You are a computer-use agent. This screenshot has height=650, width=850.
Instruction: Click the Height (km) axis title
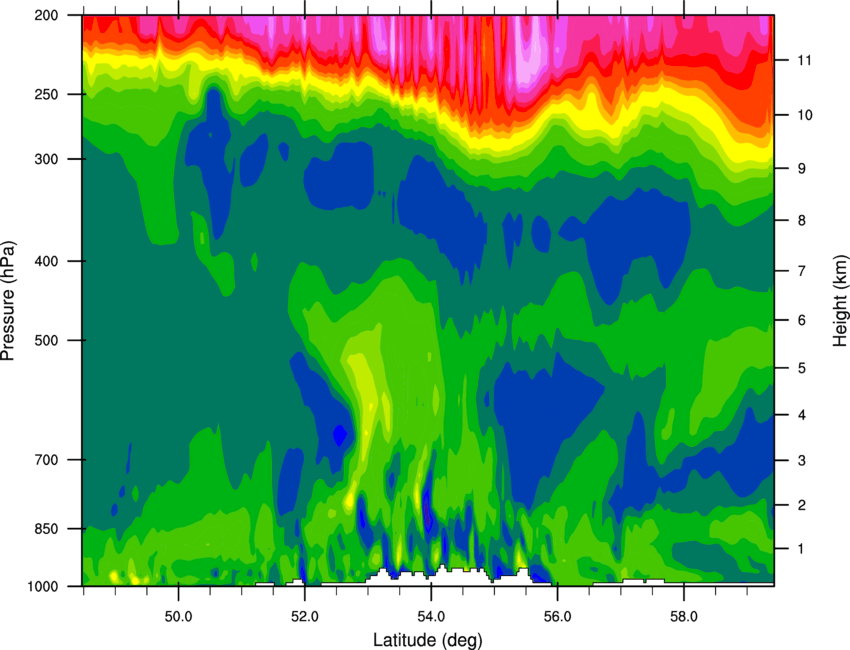point(840,300)
